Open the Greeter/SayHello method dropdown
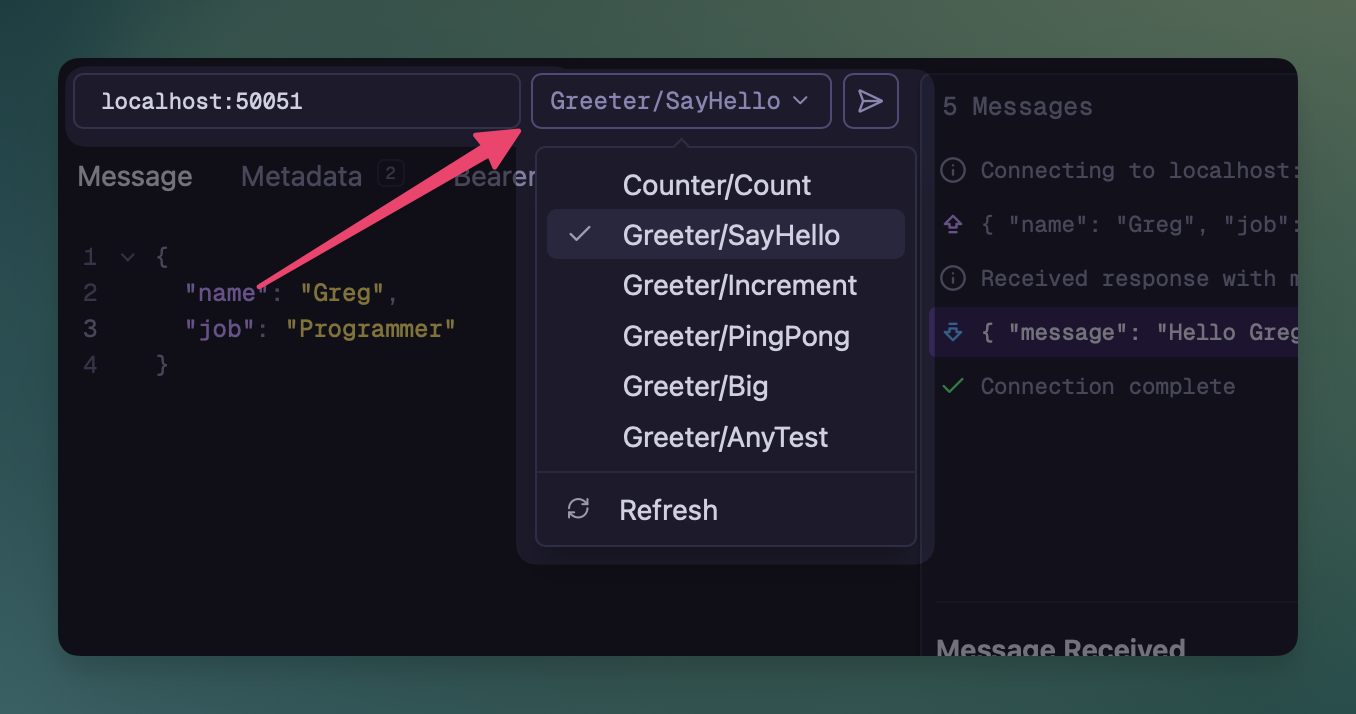This screenshot has width=1356, height=714. (x=680, y=101)
